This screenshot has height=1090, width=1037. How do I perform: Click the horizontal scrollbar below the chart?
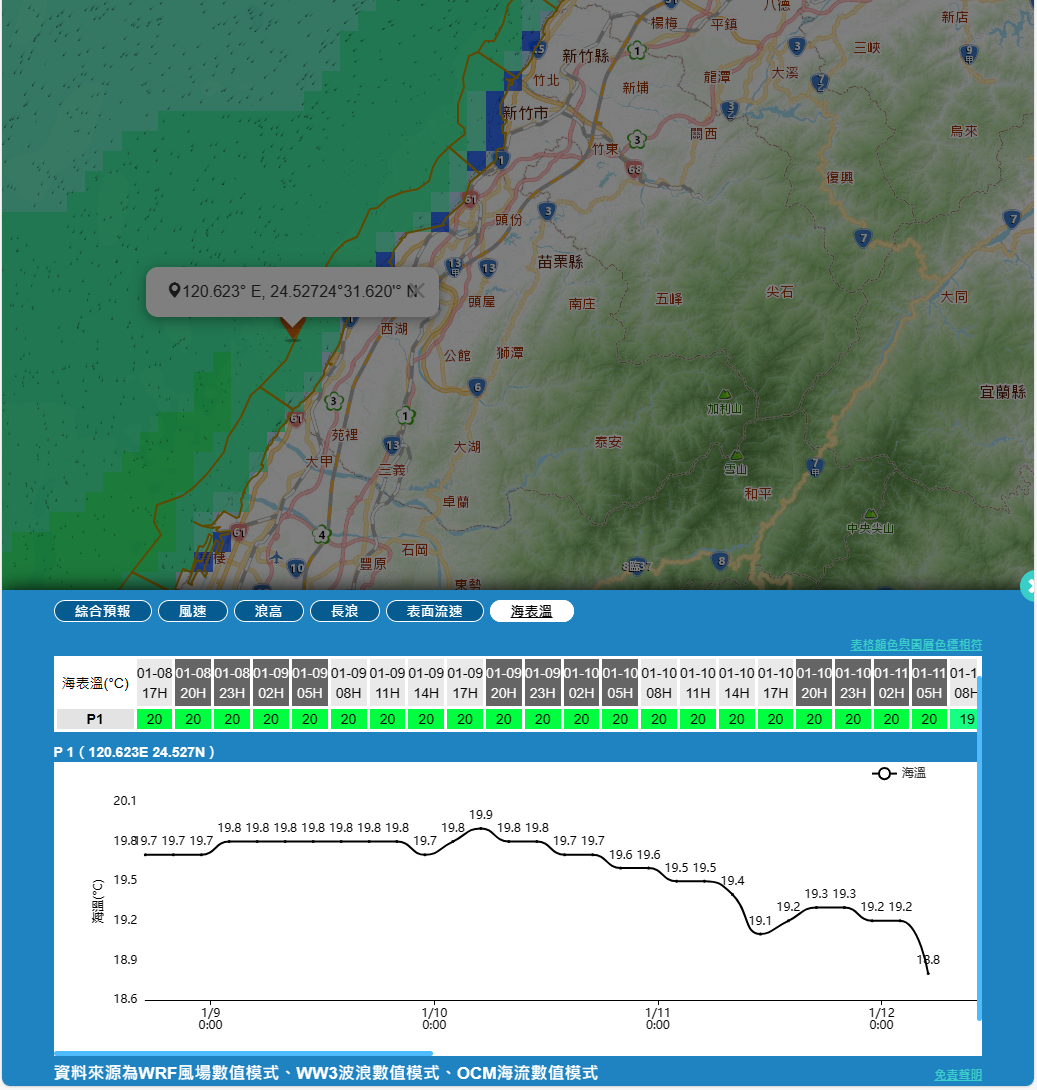pyautogui.click(x=243, y=1053)
